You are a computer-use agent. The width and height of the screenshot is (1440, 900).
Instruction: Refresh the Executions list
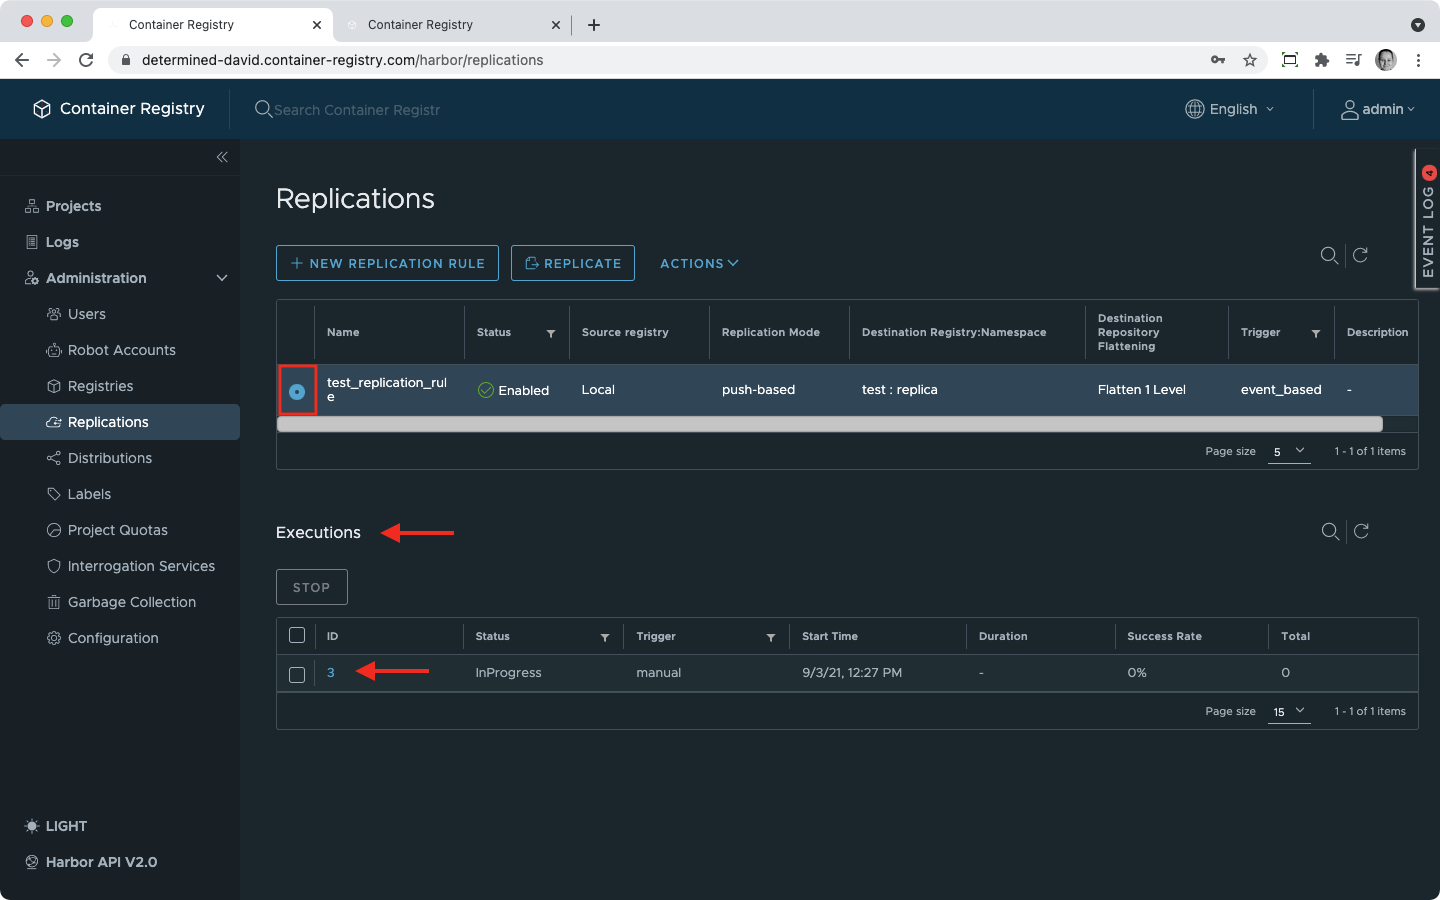point(1361,531)
